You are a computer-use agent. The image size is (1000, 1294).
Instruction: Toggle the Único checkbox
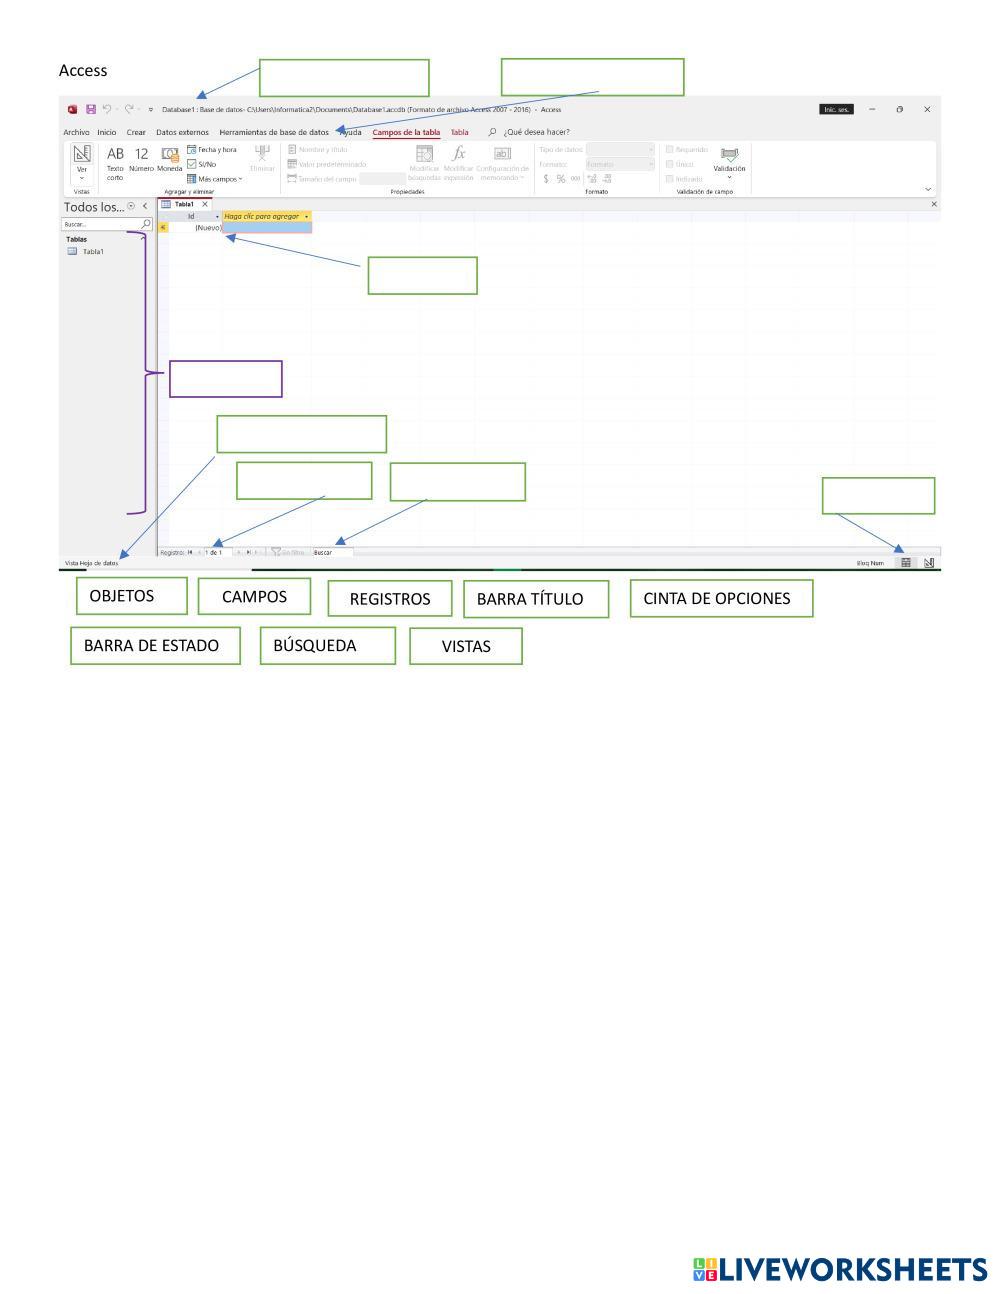point(670,164)
